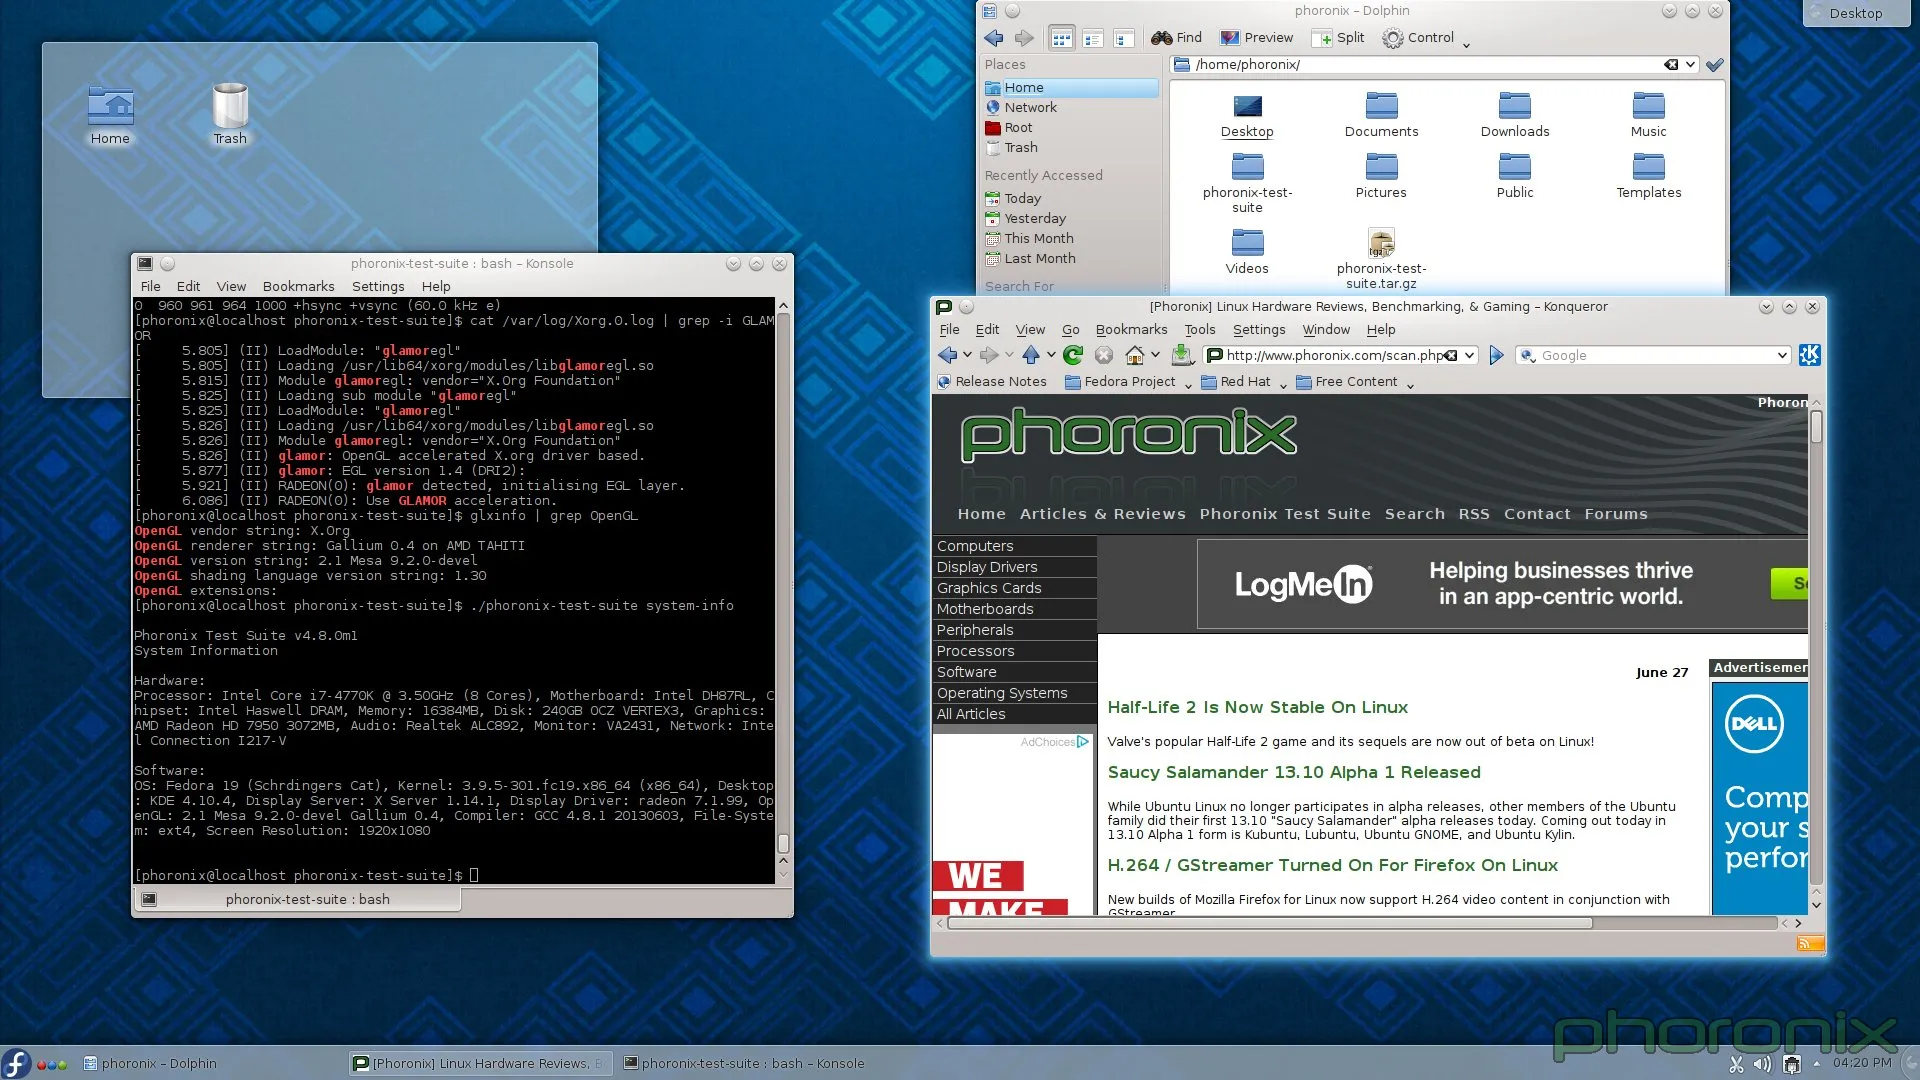This screenshot has width=1920, height=1080.
Task: Select the phoronix-test-suite : bash Konsole tab
Action: [297, 899]
